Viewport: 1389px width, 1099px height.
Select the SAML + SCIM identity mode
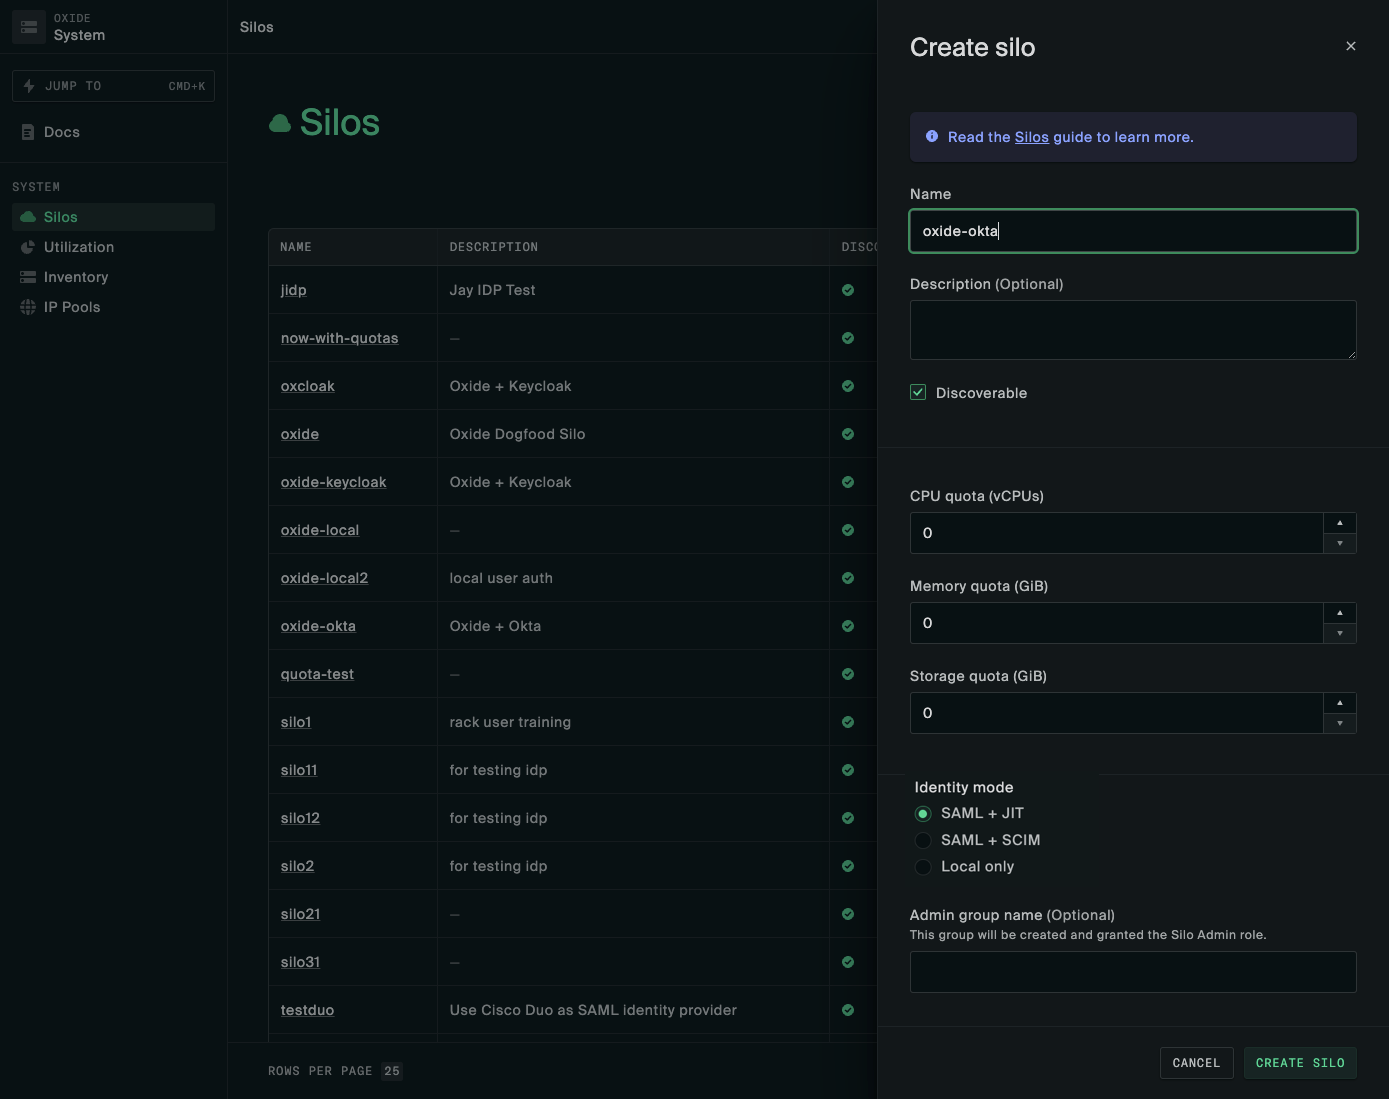pos(923,840)
